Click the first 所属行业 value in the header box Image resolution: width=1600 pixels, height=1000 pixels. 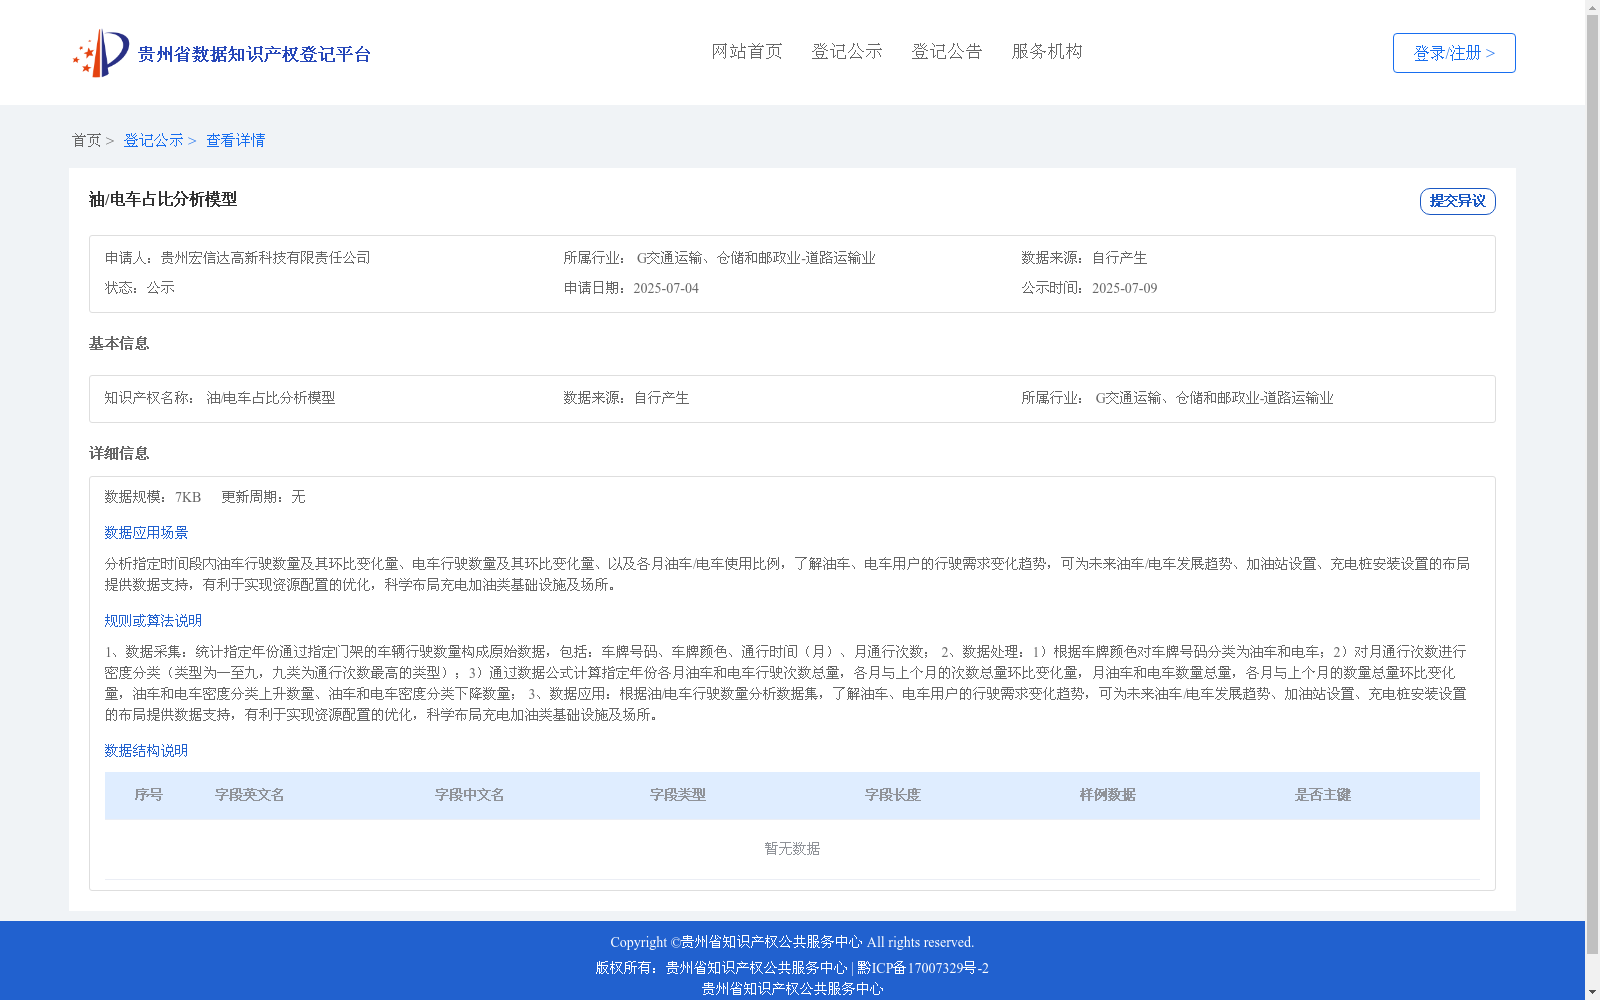pos(756,258)
